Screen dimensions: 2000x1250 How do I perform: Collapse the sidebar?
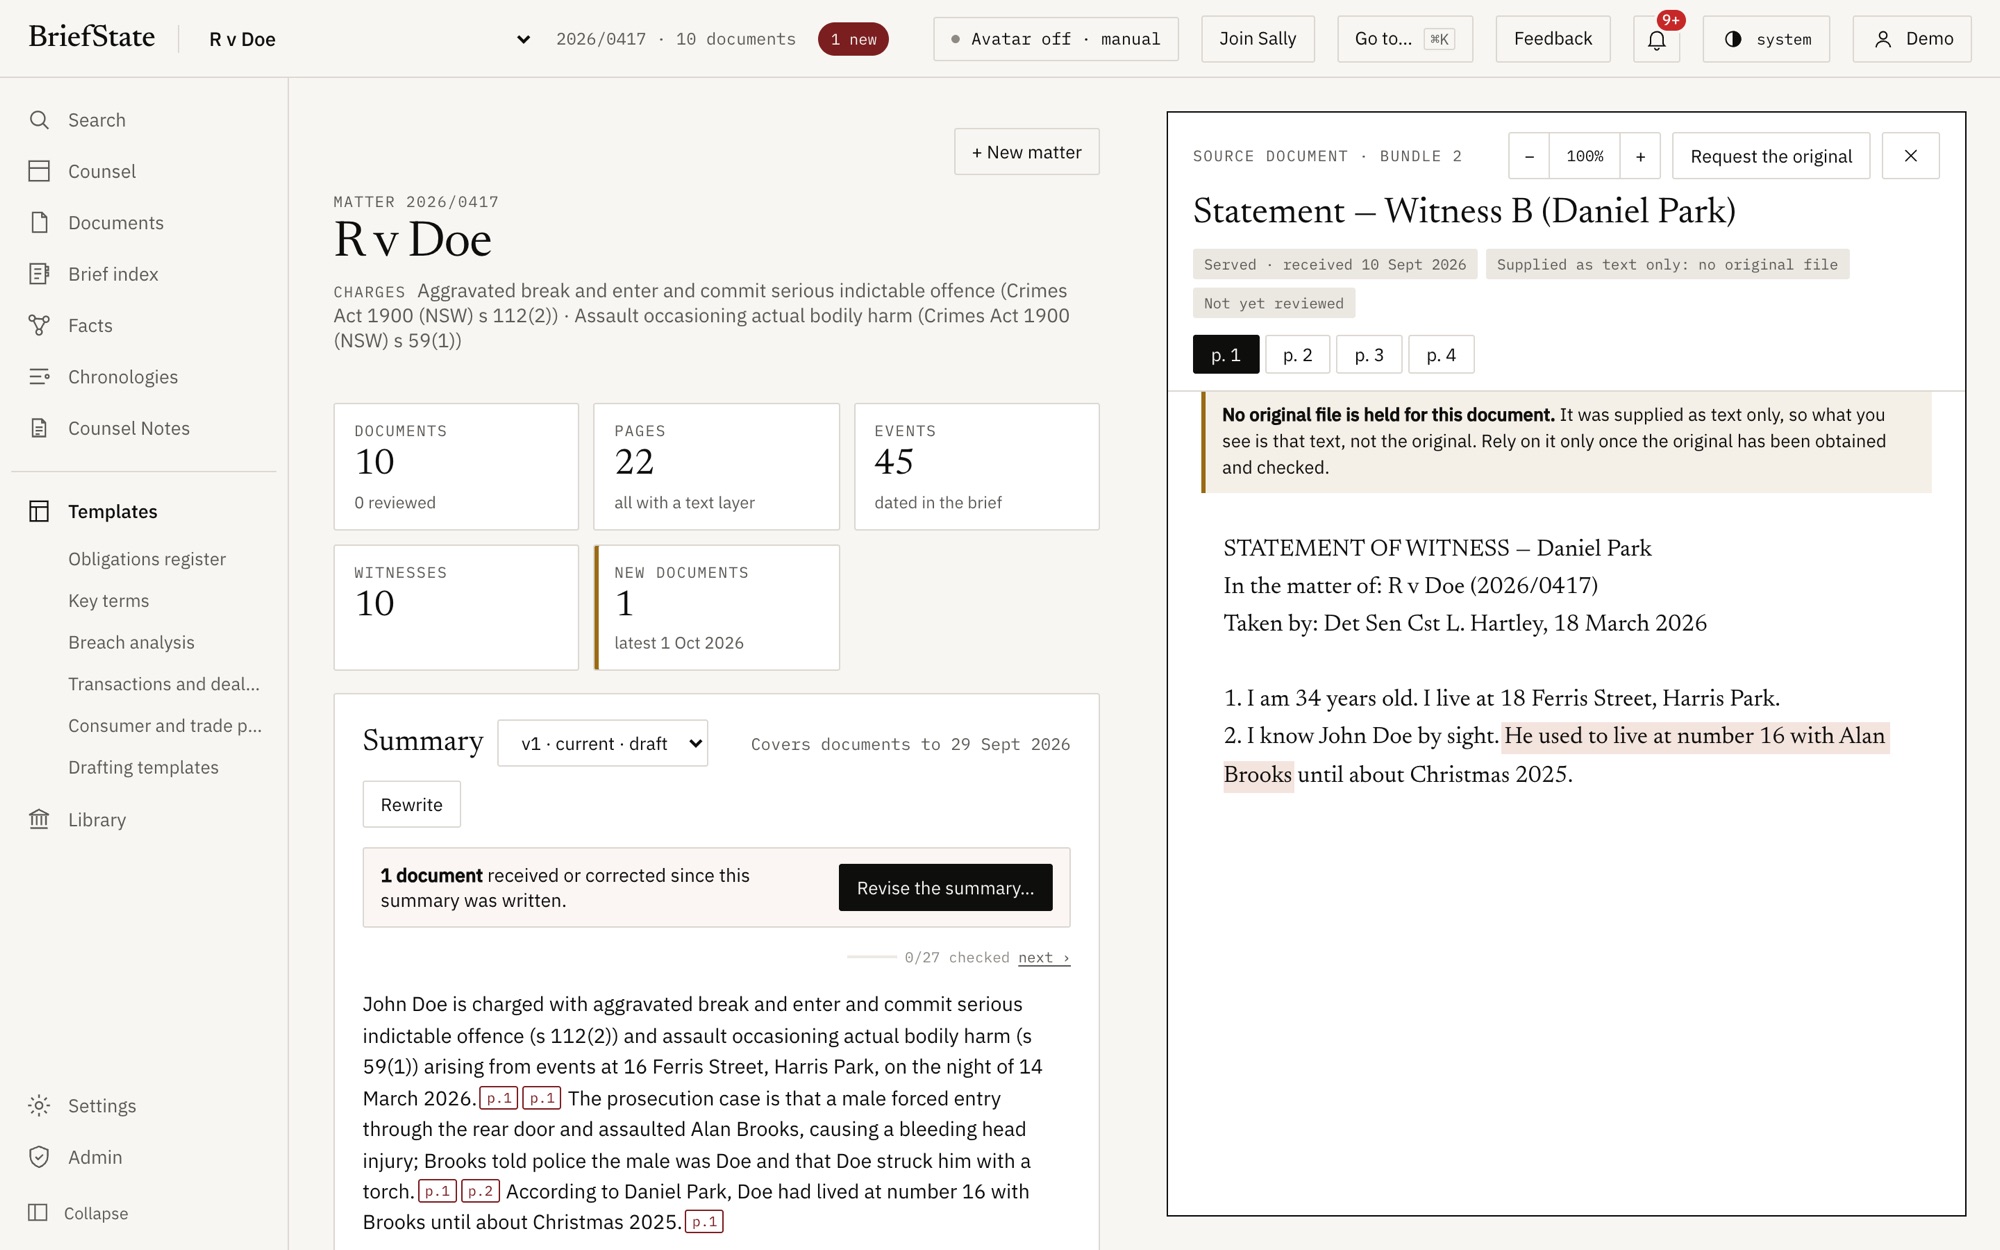(80, 1213)
